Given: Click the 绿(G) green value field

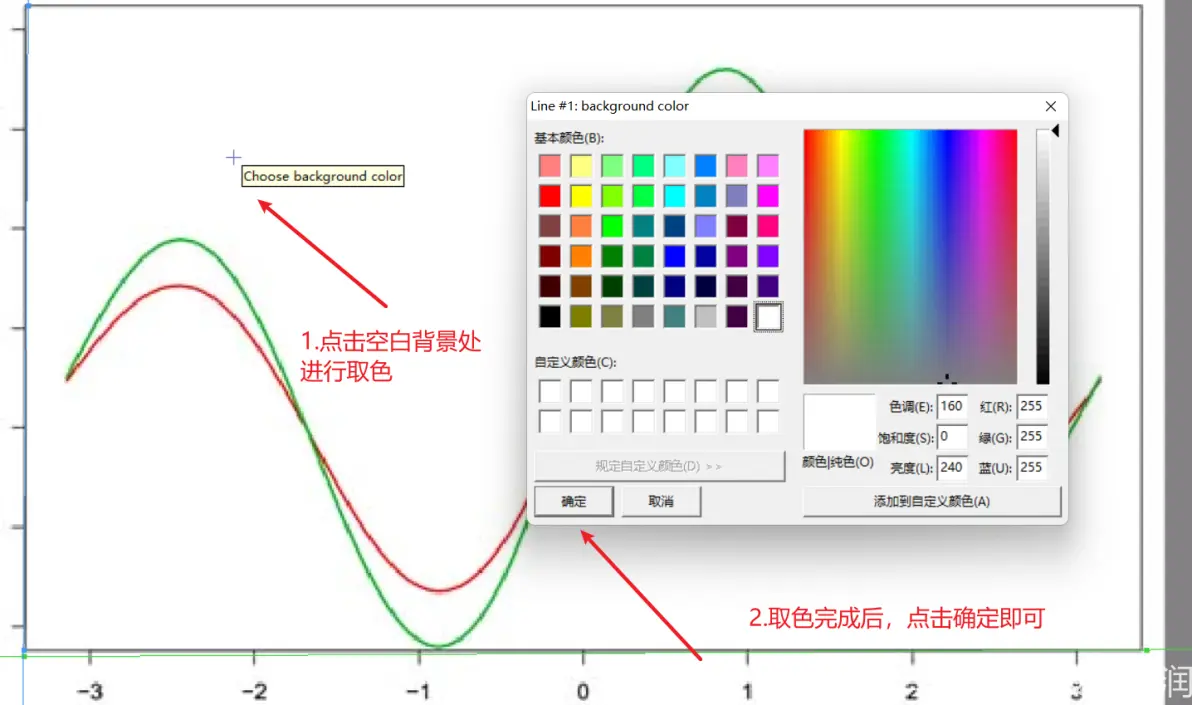Looking at the screenshot, I should click(1032, 437).
